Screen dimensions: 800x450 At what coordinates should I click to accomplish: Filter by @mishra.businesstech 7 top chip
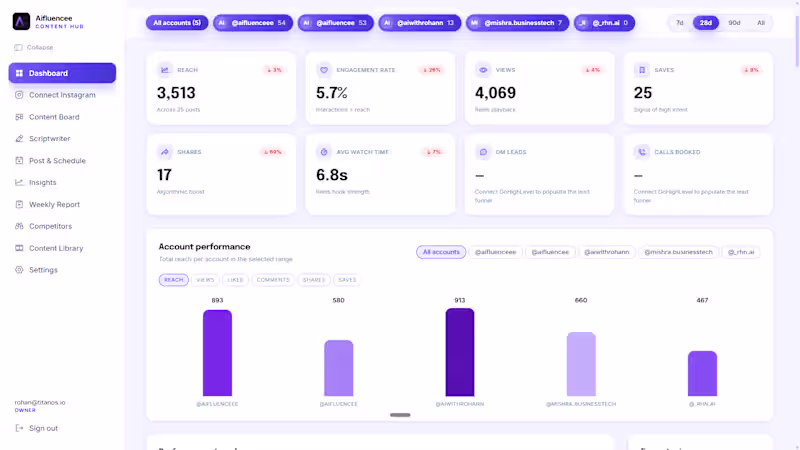click(x=517, y=23)
